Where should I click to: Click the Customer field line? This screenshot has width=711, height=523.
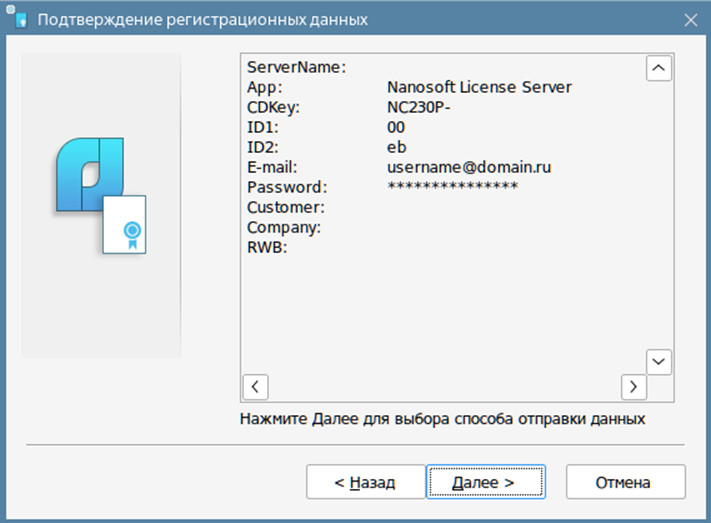(286, 207)
